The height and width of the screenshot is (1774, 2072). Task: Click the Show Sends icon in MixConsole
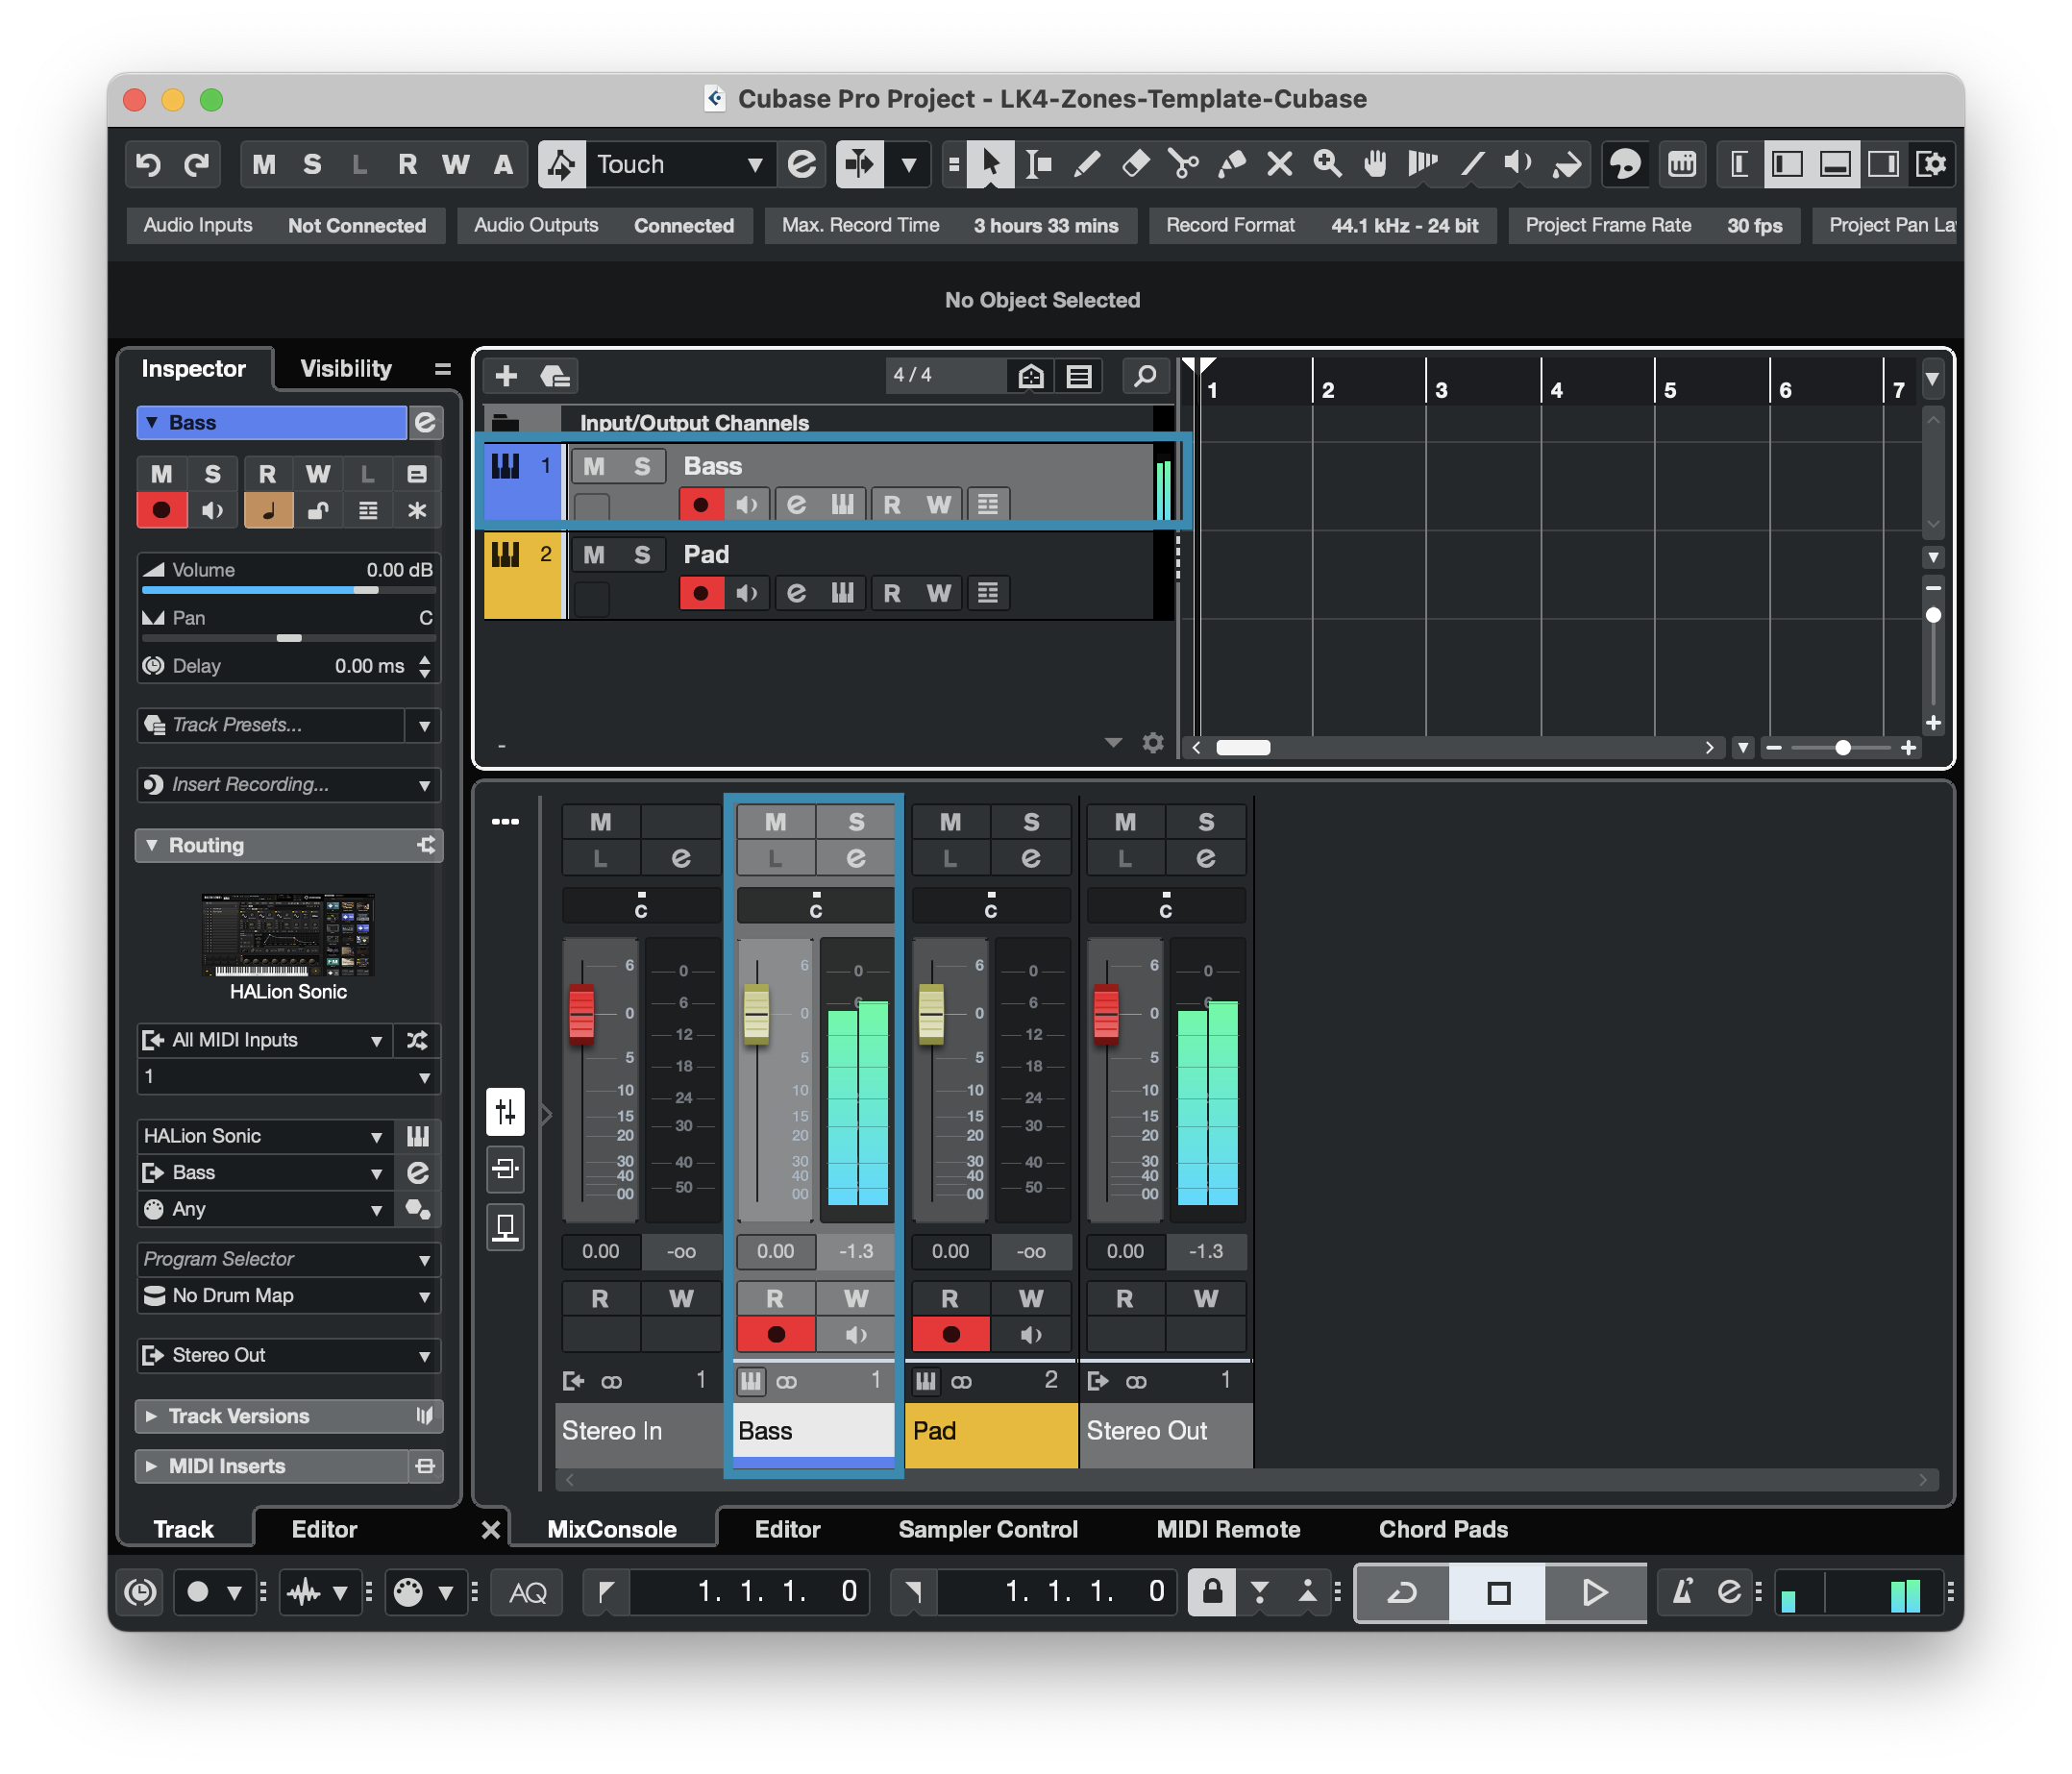506,1227
